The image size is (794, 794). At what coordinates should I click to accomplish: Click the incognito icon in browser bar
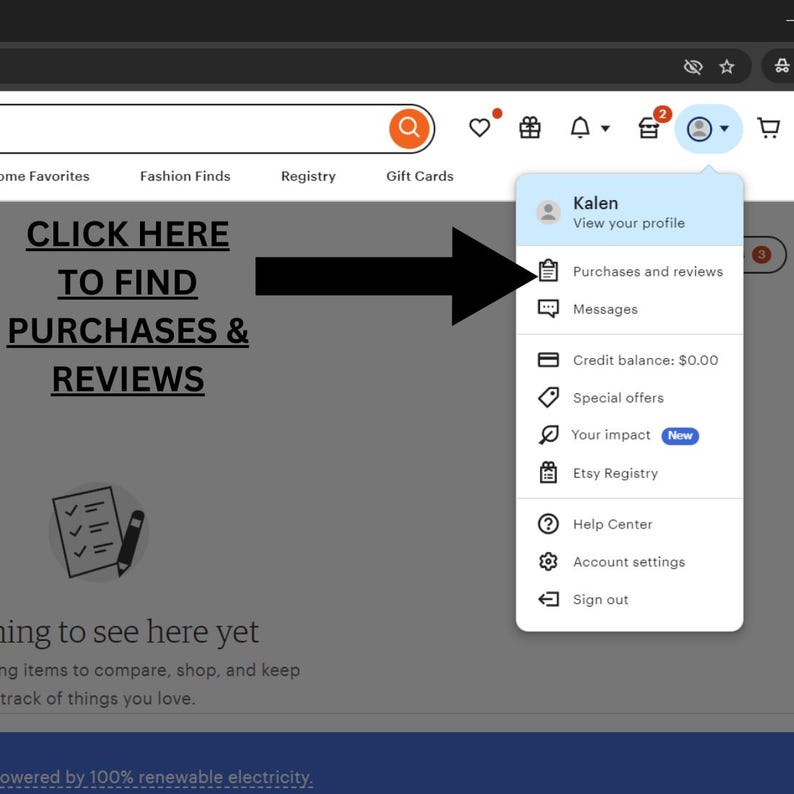[x=782, y=66]
